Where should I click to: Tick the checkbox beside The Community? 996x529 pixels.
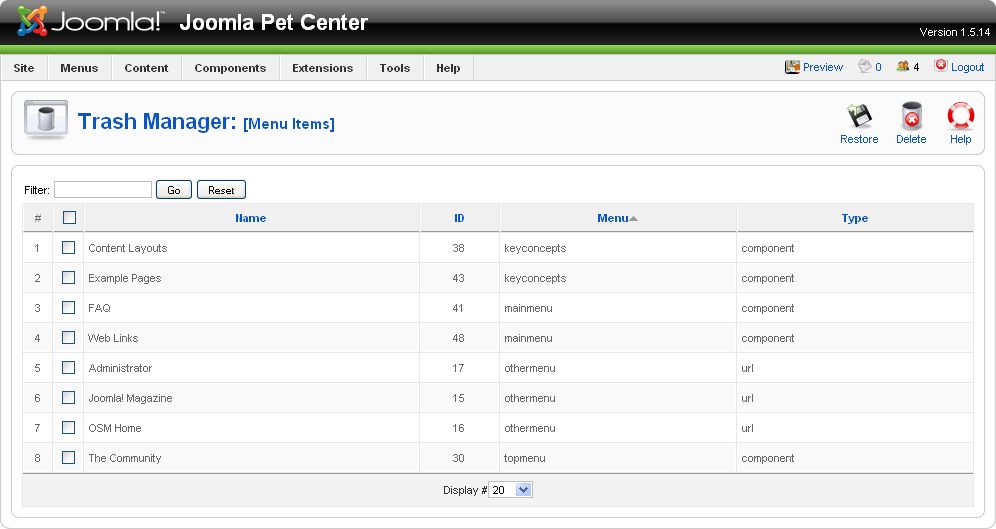(x=69, y=457)
